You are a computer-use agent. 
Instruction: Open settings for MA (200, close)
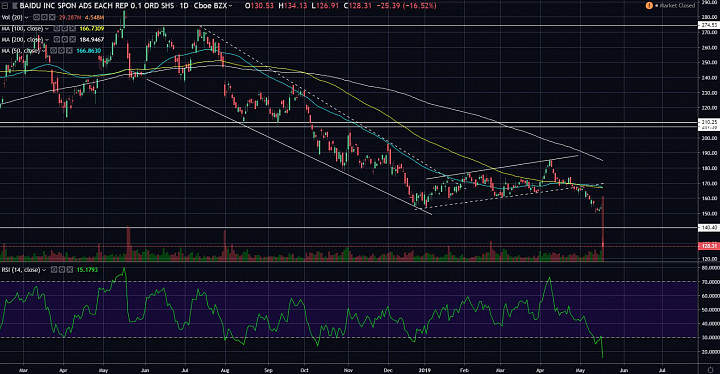point(65,40)
